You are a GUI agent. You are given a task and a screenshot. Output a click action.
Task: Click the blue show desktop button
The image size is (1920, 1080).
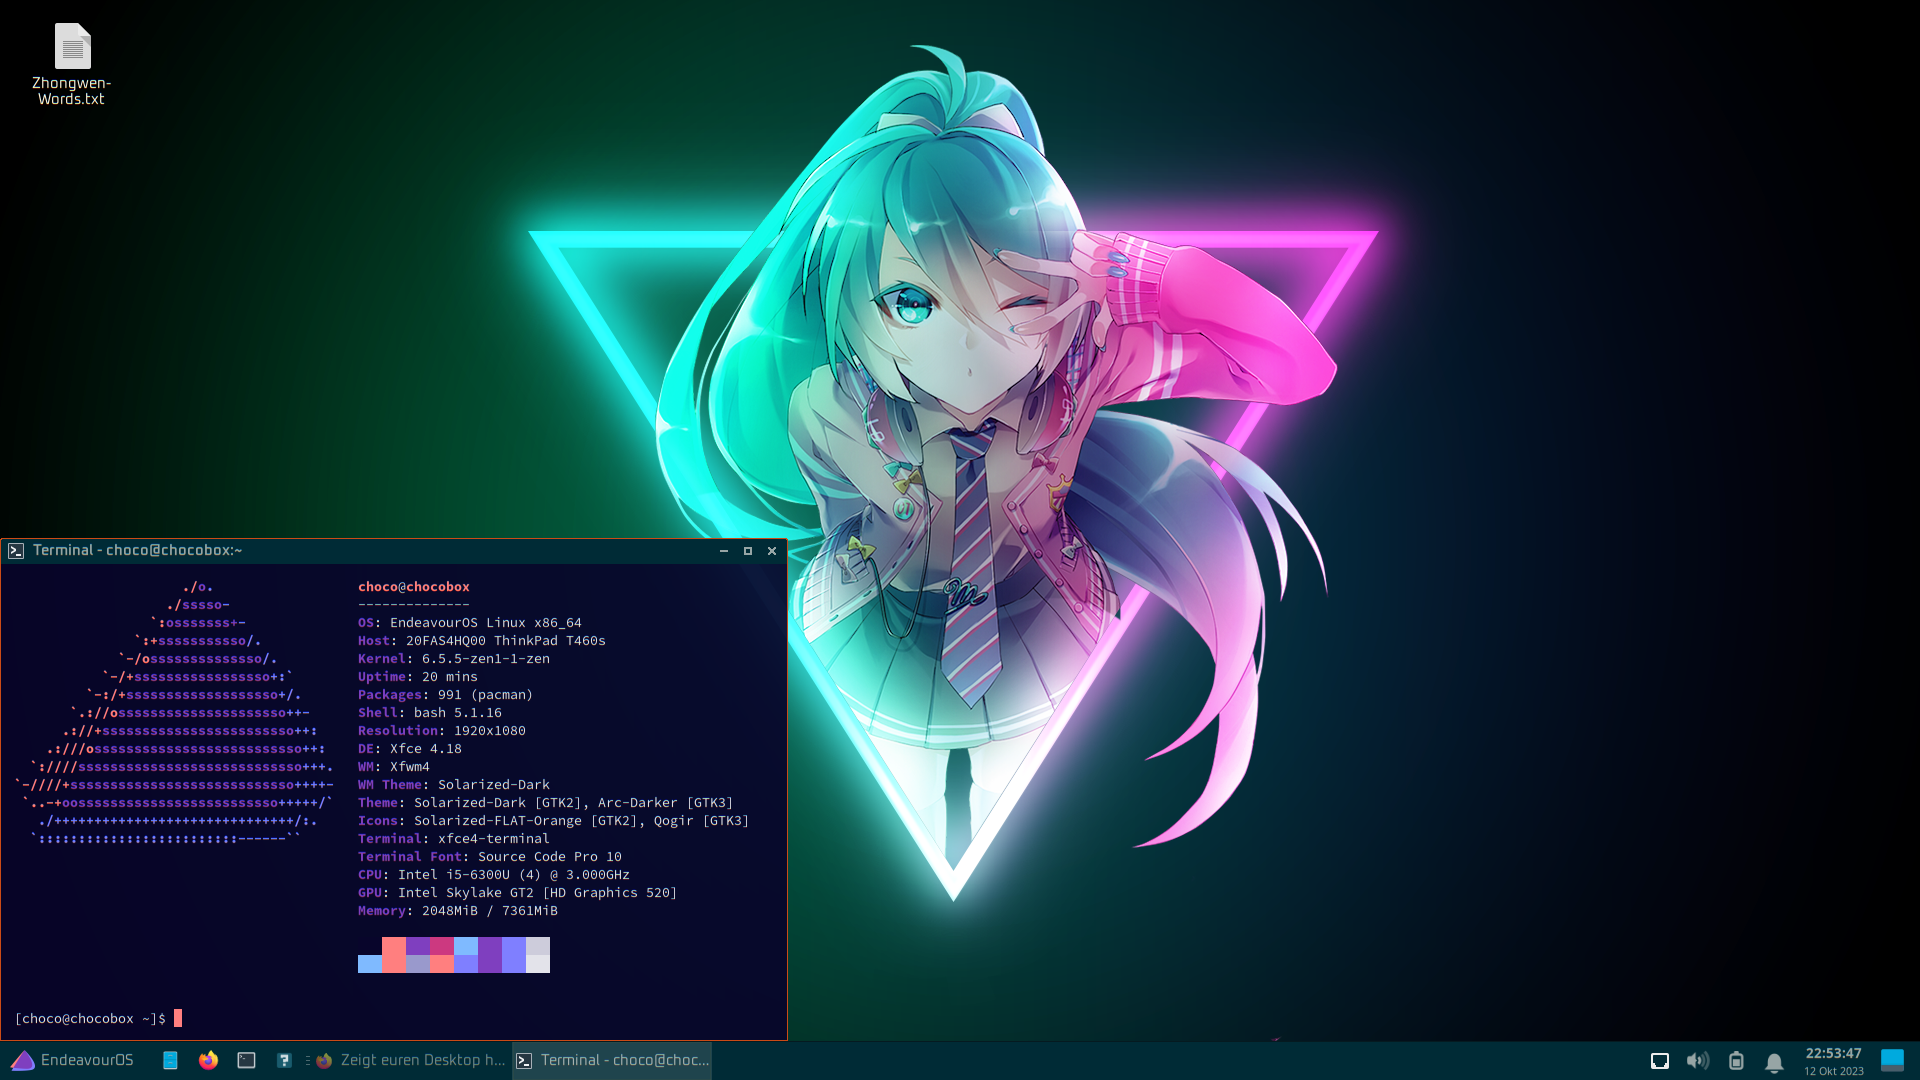tap(1892, 1059)
